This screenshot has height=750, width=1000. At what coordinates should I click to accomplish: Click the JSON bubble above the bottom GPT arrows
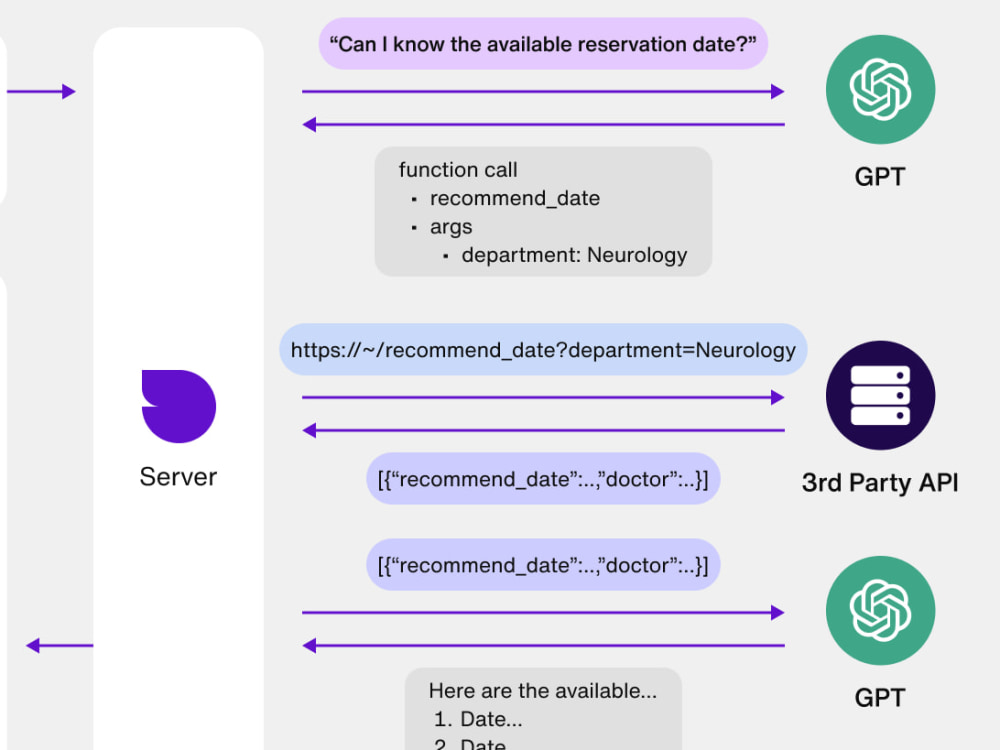[543, 565]
